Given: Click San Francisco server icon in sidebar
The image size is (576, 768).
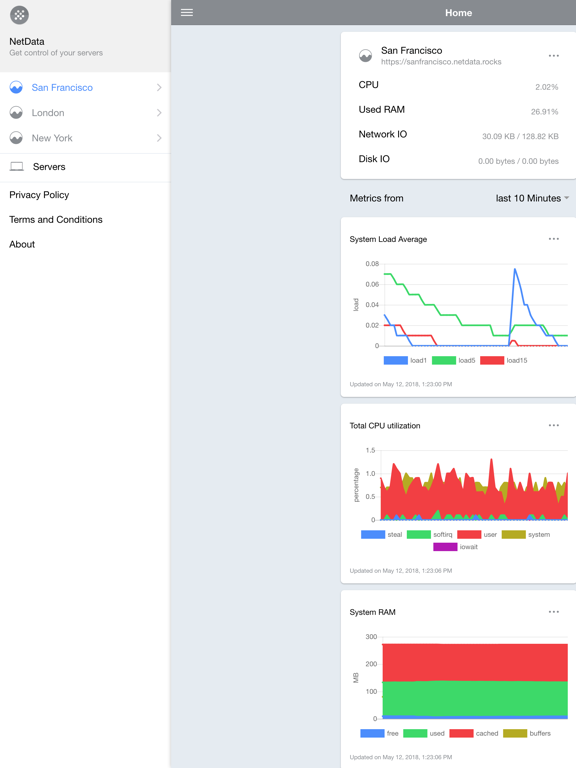Looking at the screenshot, I should pos(16,87).
